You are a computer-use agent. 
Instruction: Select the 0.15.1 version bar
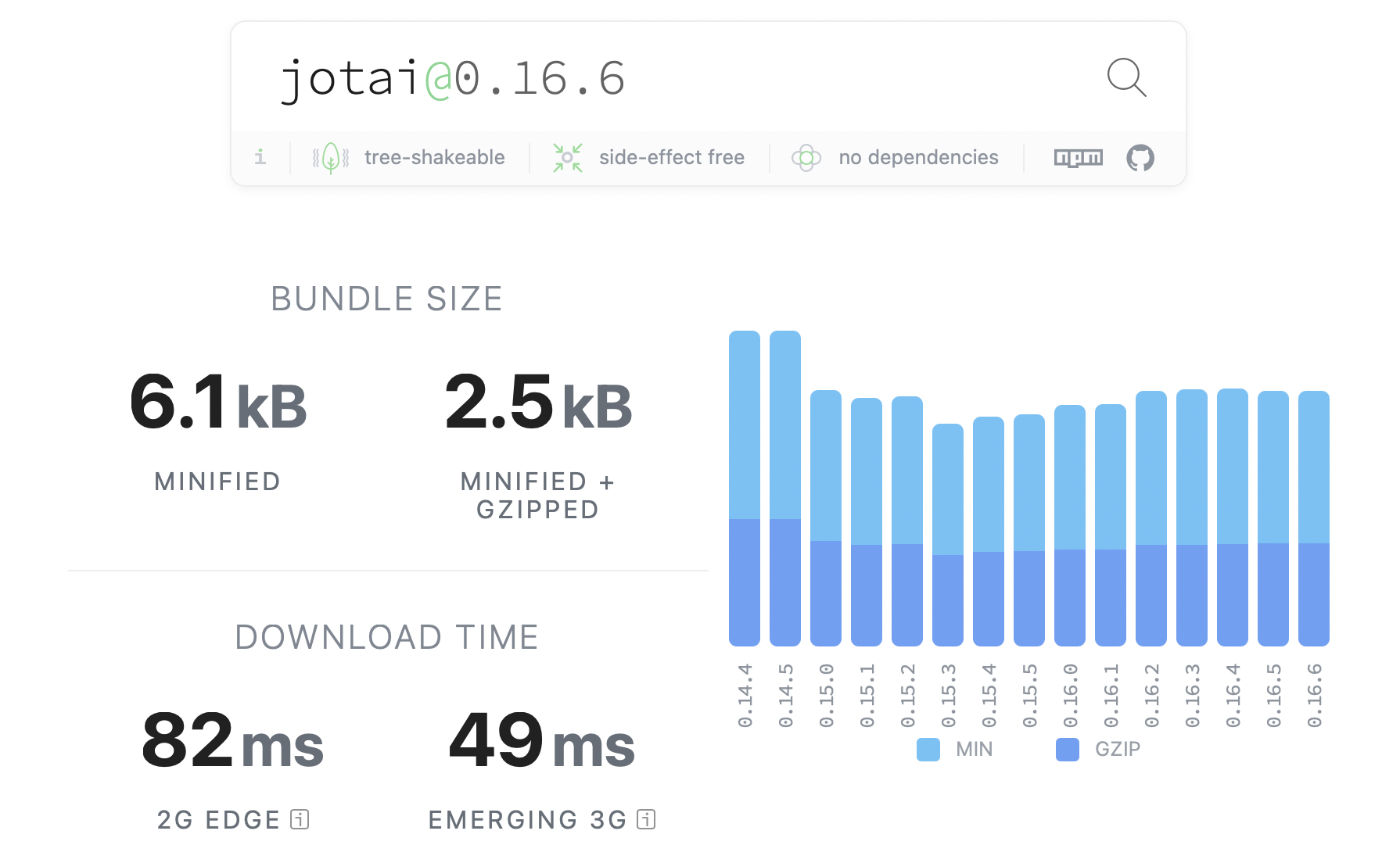866,522
